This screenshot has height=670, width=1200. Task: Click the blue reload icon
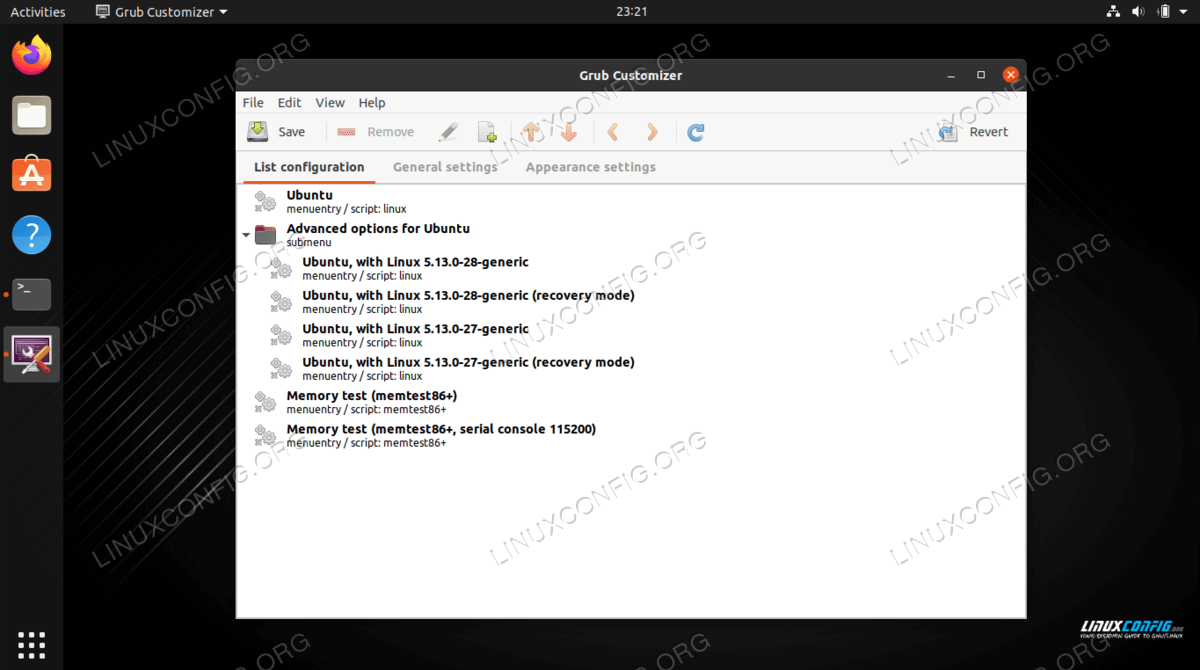tap(696, 132)
